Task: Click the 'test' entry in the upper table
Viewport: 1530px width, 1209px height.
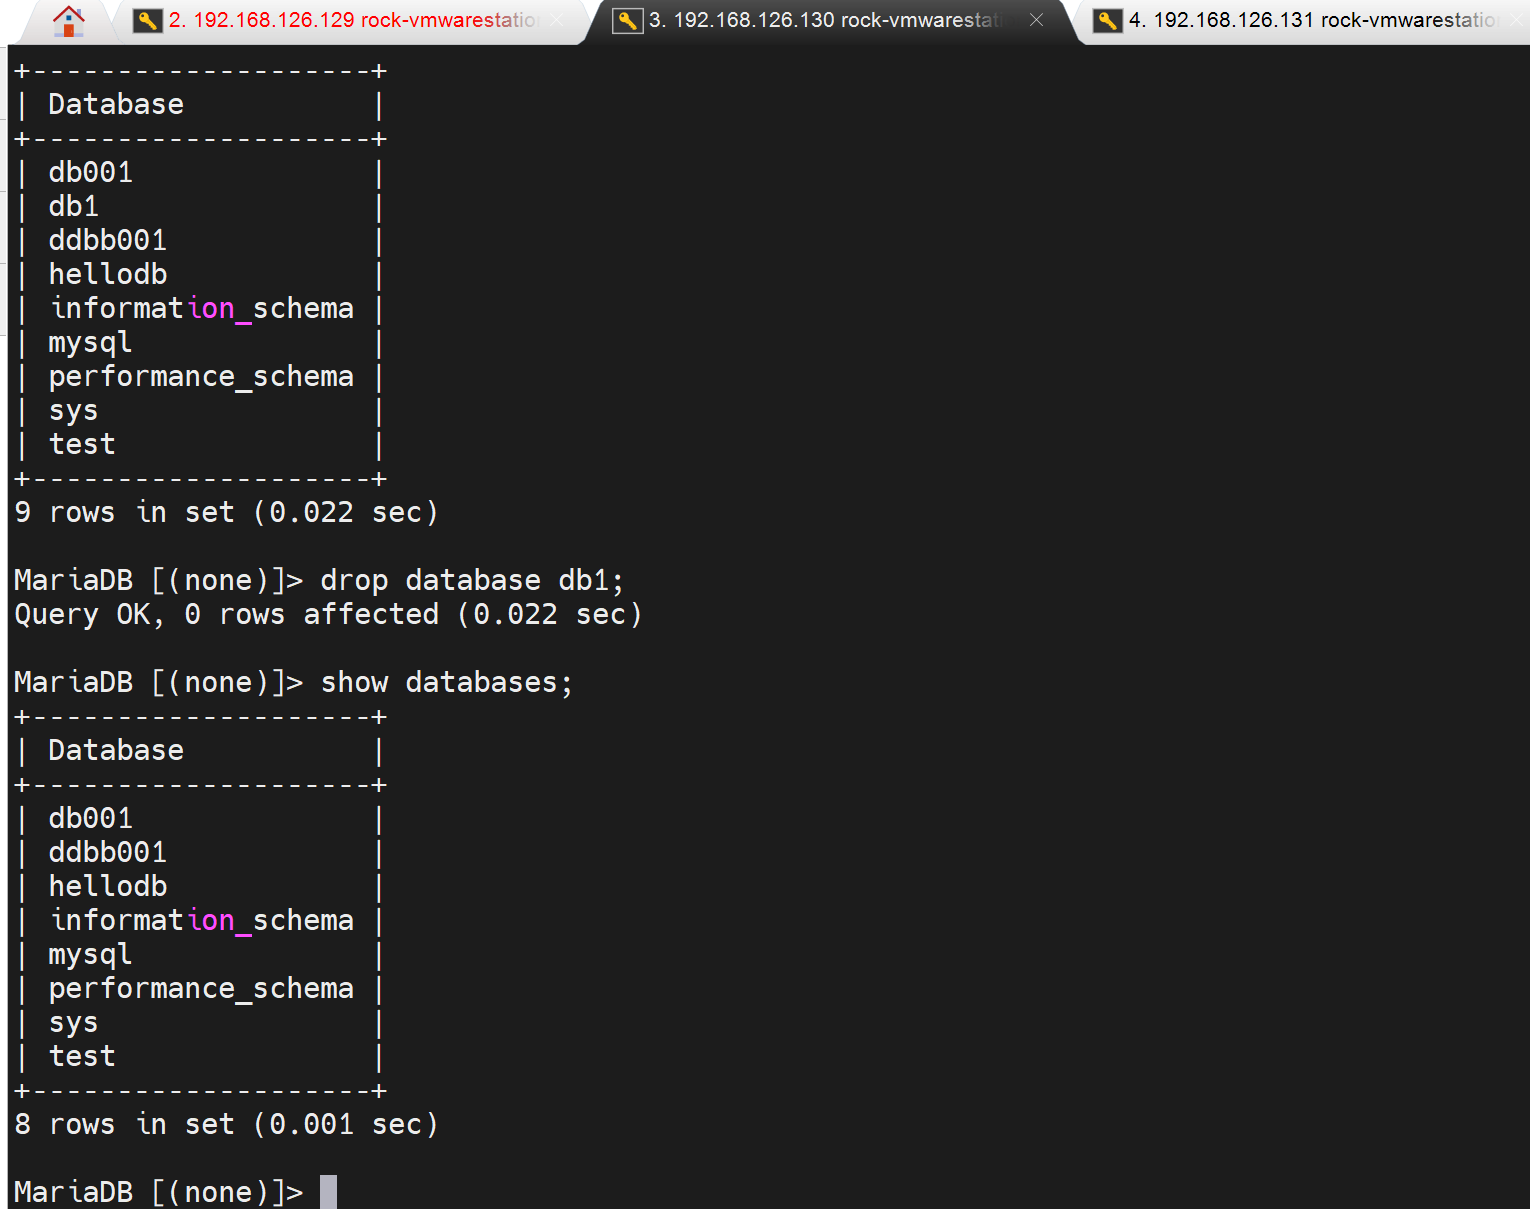Action: [82, 444]
